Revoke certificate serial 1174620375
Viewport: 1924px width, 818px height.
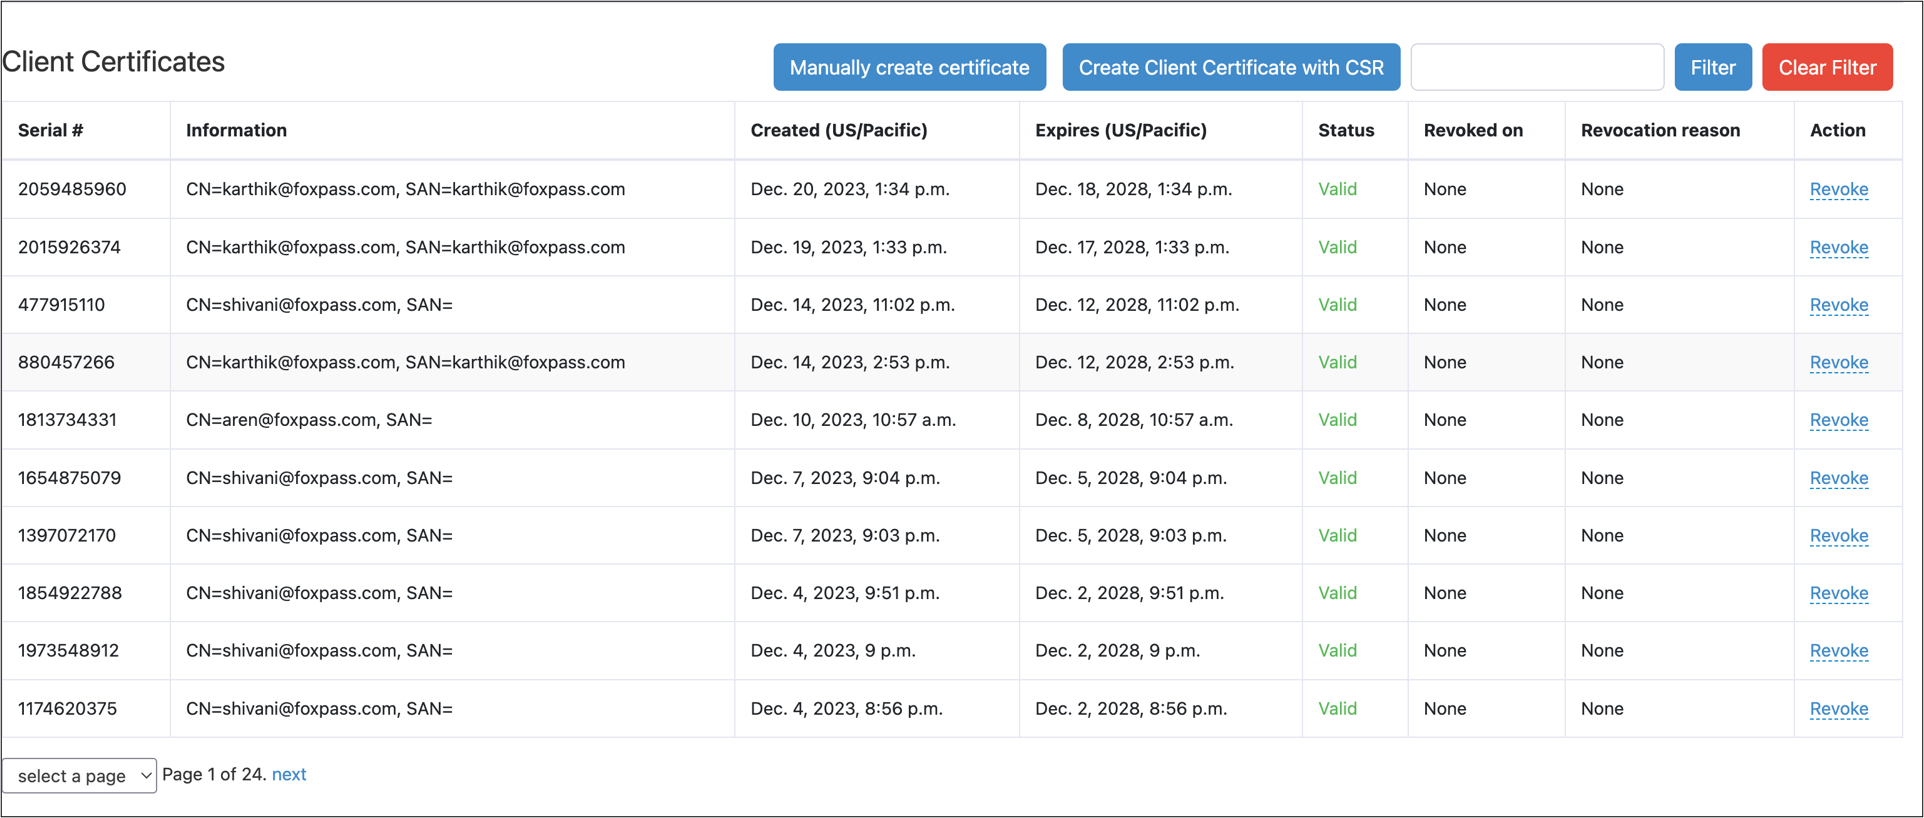click(1838, 708)
